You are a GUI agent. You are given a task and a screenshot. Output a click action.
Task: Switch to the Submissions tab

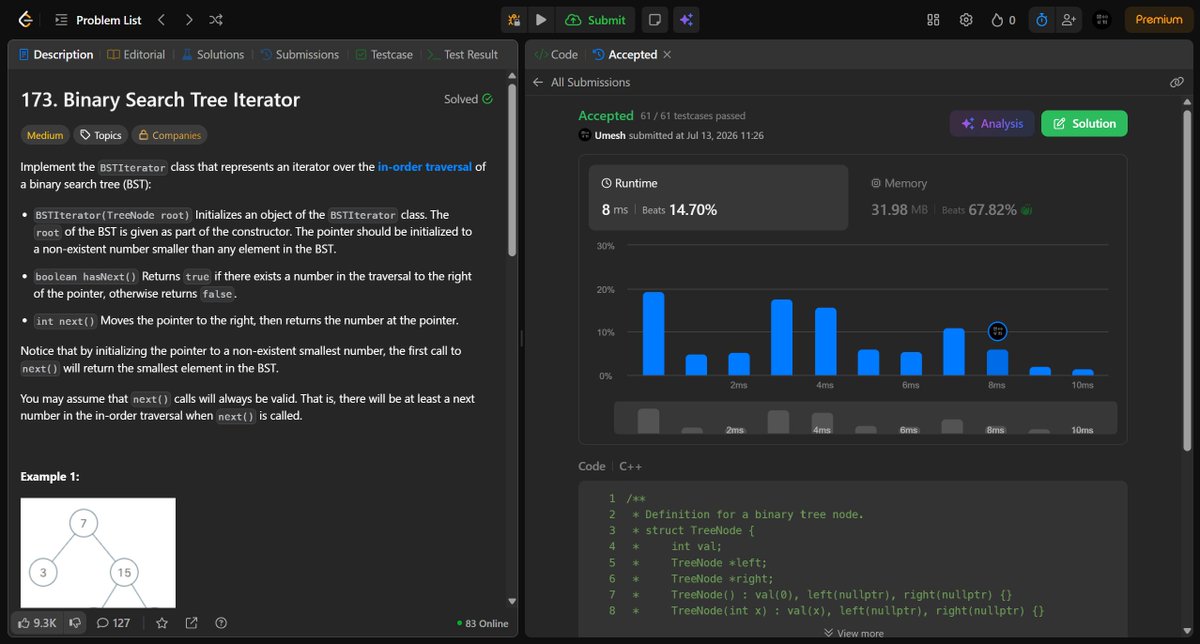click(x=299, y=55)
